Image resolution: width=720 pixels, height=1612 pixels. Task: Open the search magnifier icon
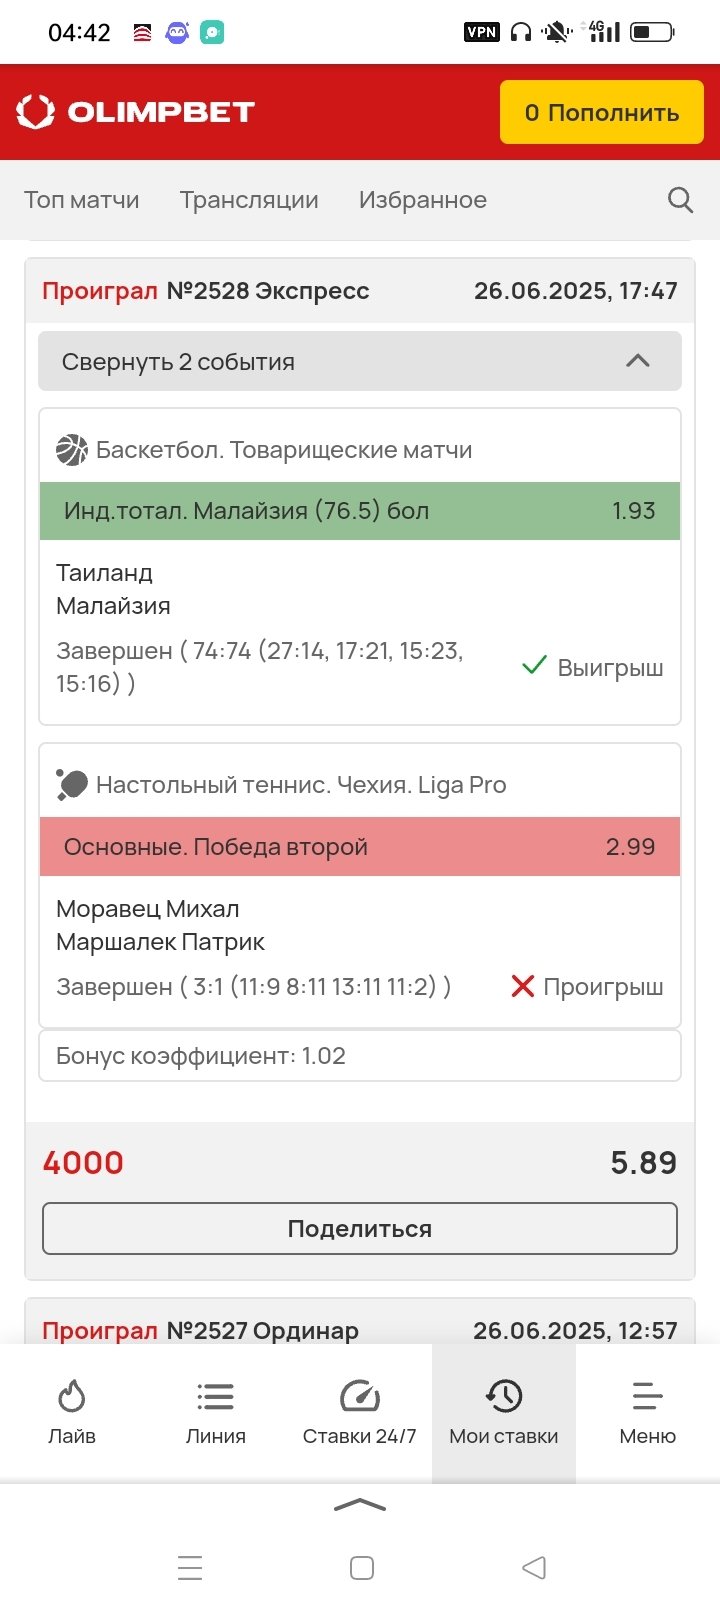680,200
